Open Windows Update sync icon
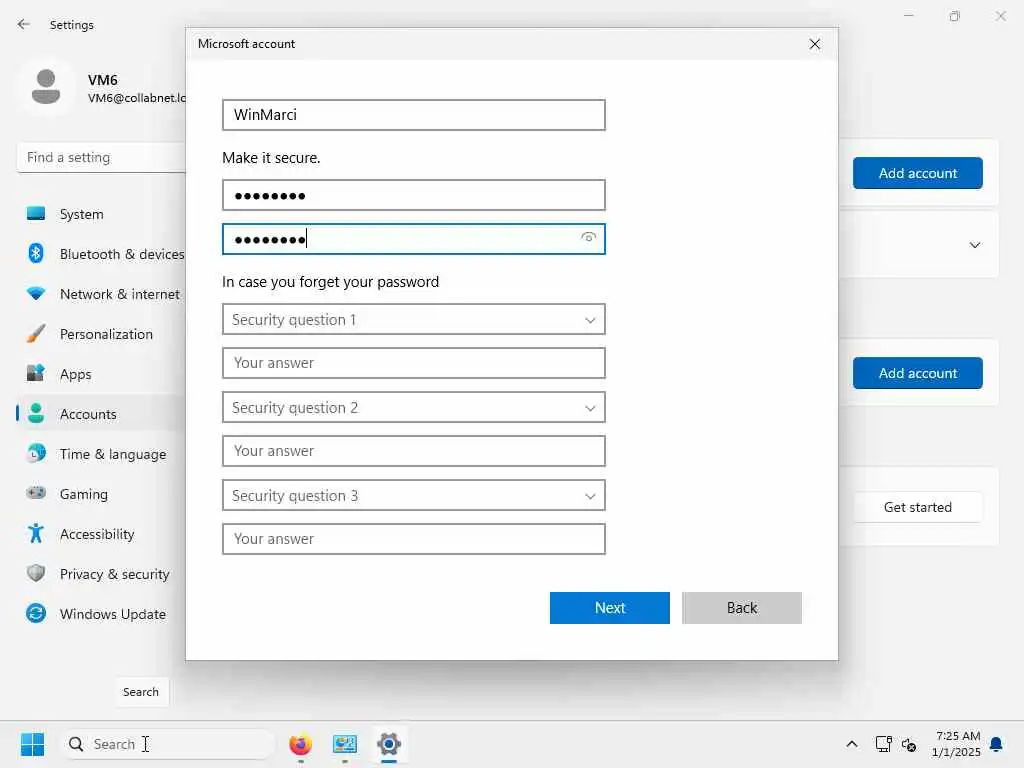This screenshot has height=768, width=1024. pyautogui.click(x=36, y=613)
